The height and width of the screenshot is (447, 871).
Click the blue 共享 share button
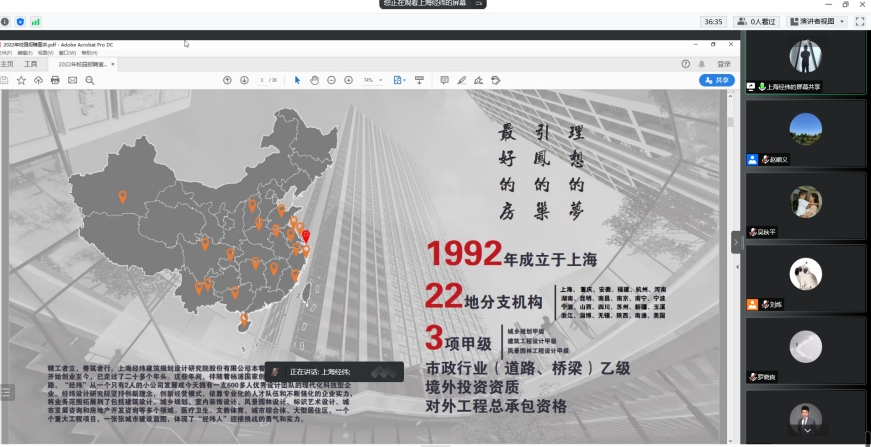tap(717, 80)
